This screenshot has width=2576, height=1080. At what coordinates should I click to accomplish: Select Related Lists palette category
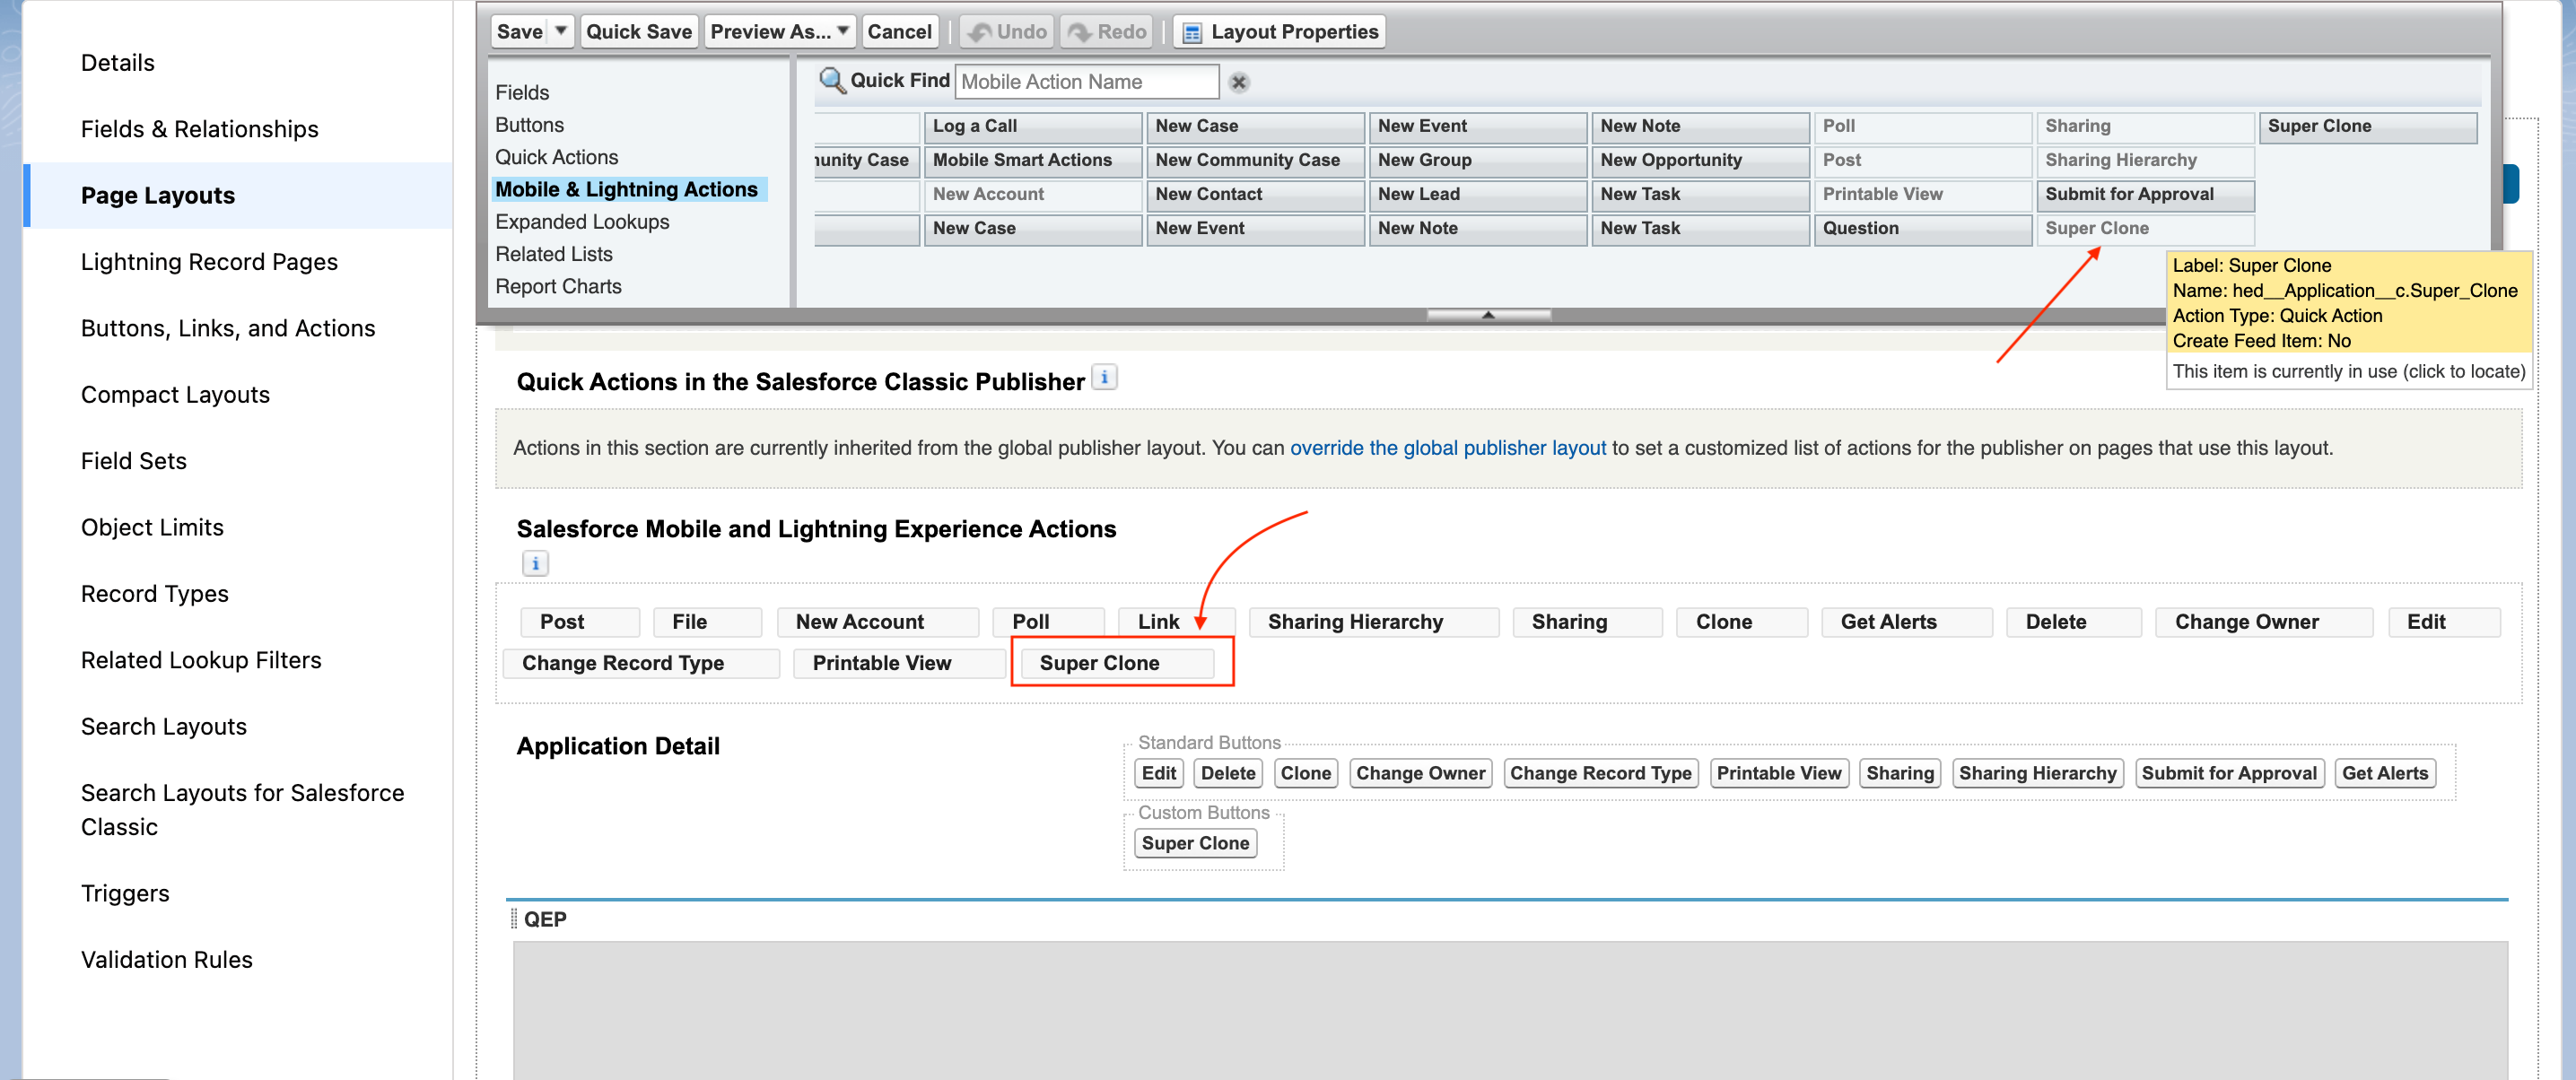tap(553, 254)
